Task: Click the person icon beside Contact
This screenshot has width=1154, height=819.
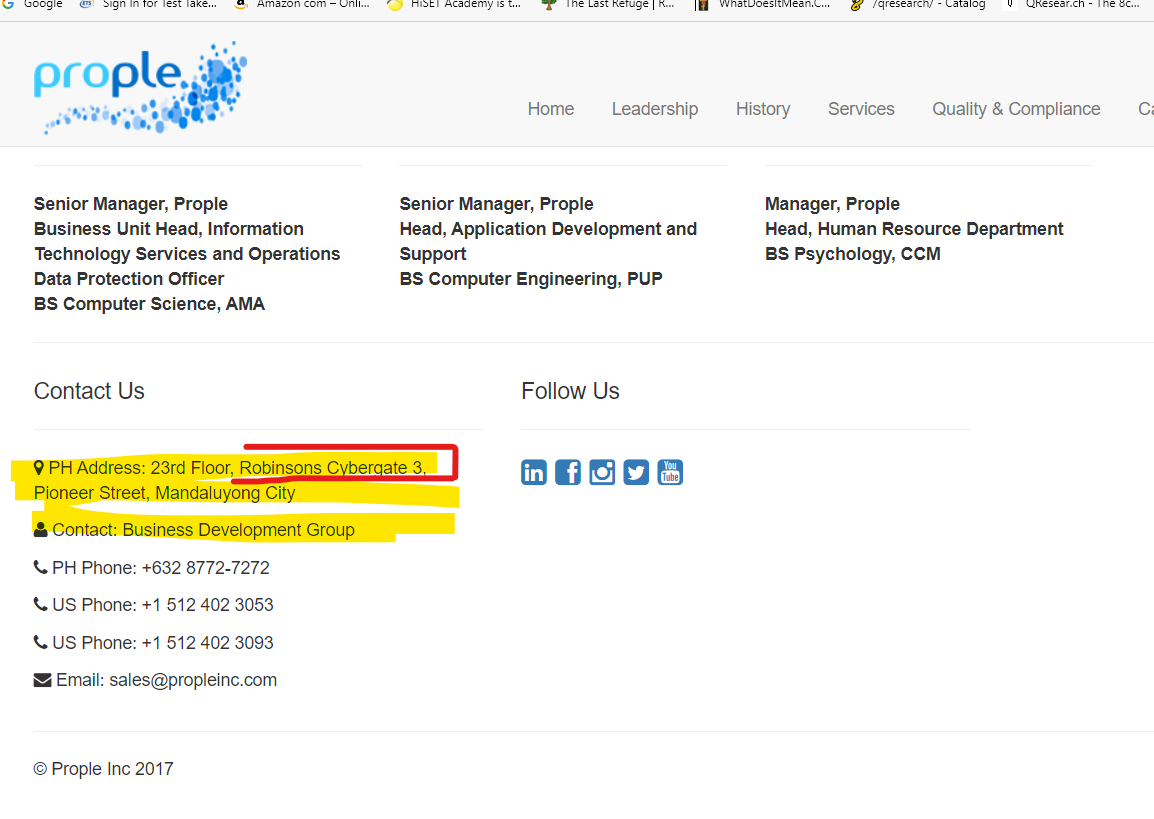Action: [x=40, y=530]
